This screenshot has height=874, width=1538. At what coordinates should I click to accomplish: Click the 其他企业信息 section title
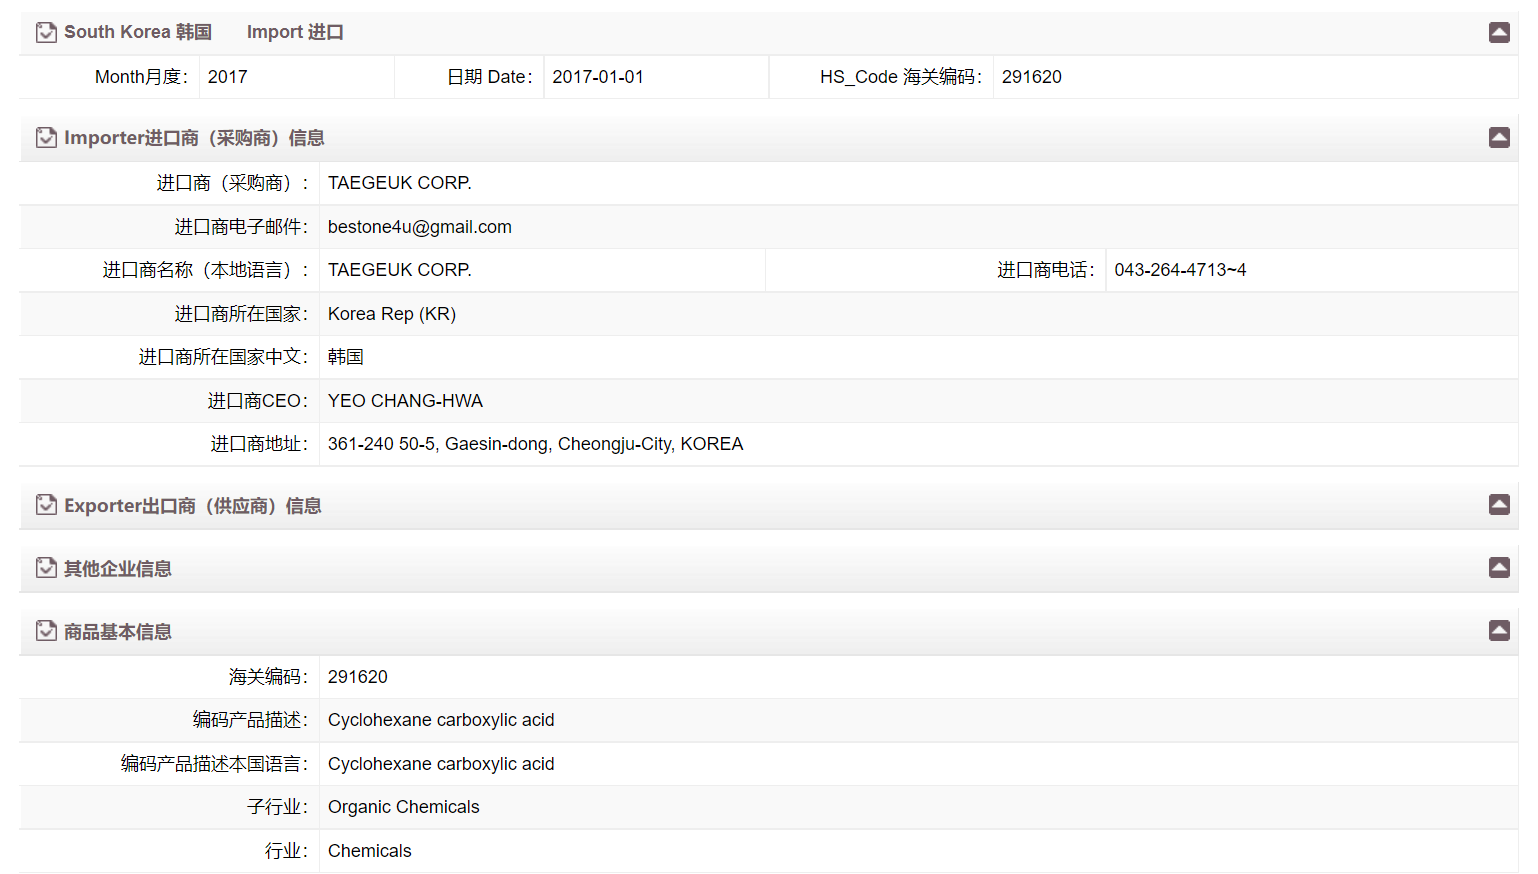pyautogui.click(x=118, y=569)
